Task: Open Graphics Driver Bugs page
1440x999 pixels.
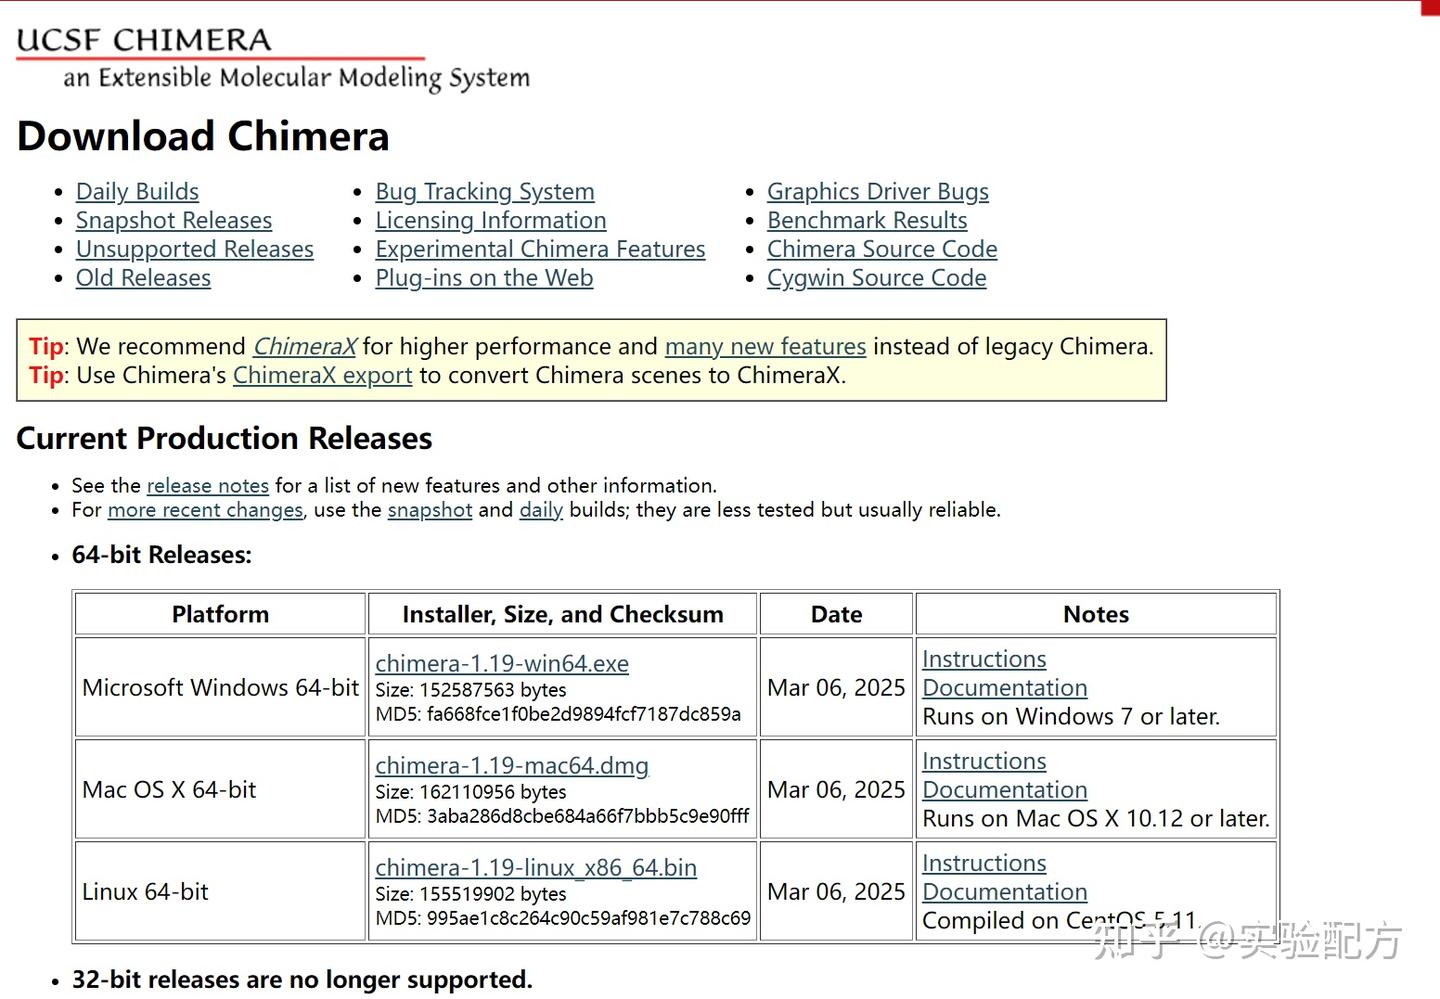Action: pyautogui.click(x=877, y=191)
